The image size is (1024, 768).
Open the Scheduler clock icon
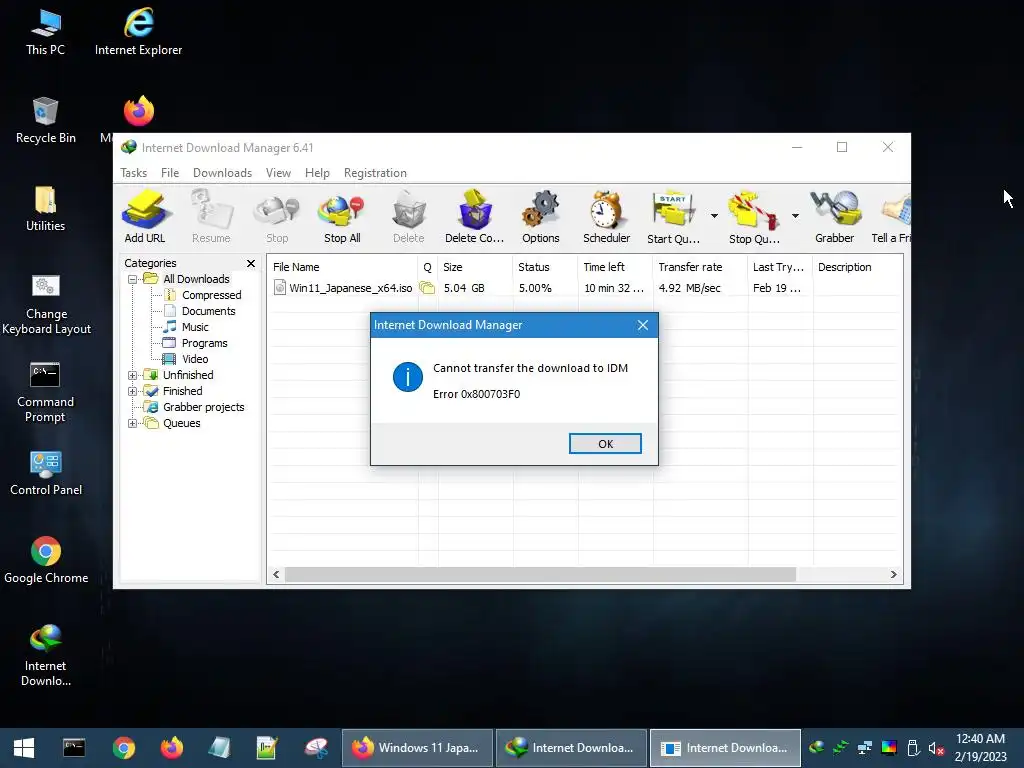(607, 217)
